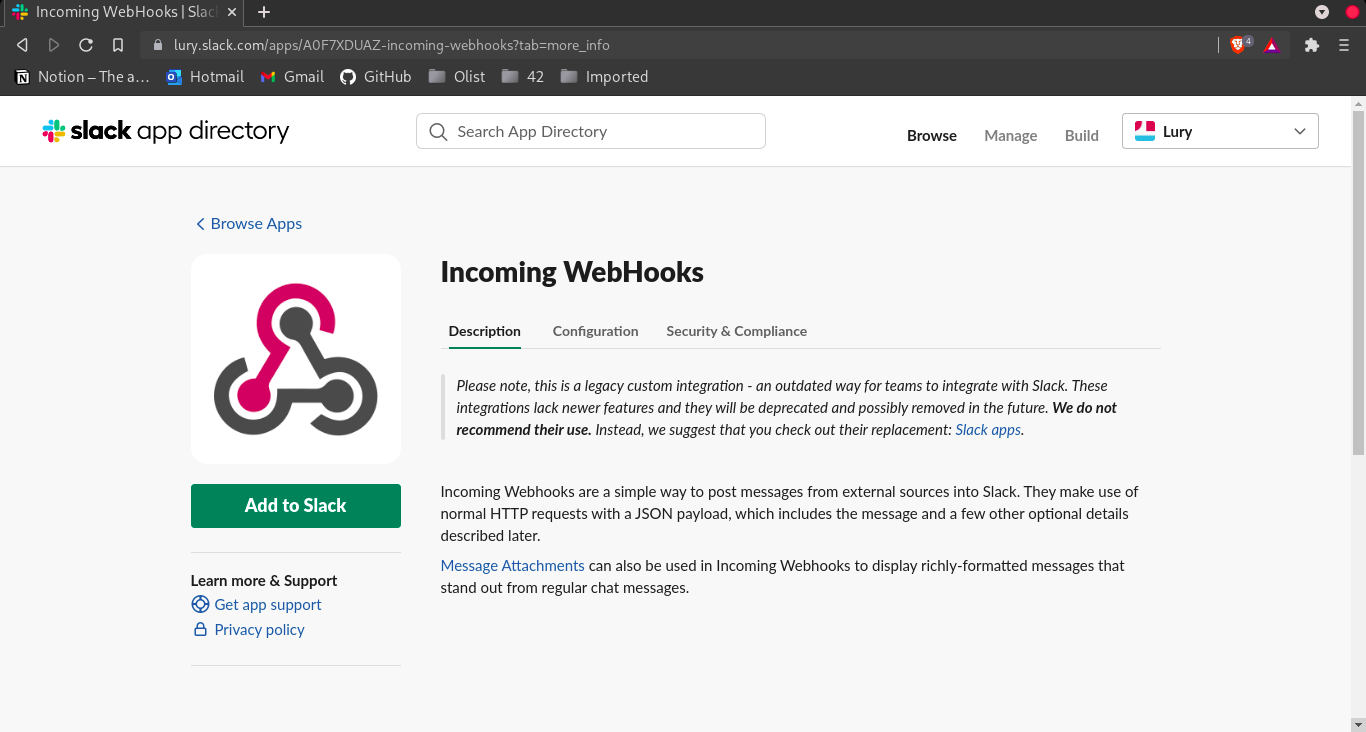
Task: Open the Notion bookmark
Action: [x=83, y=76]
